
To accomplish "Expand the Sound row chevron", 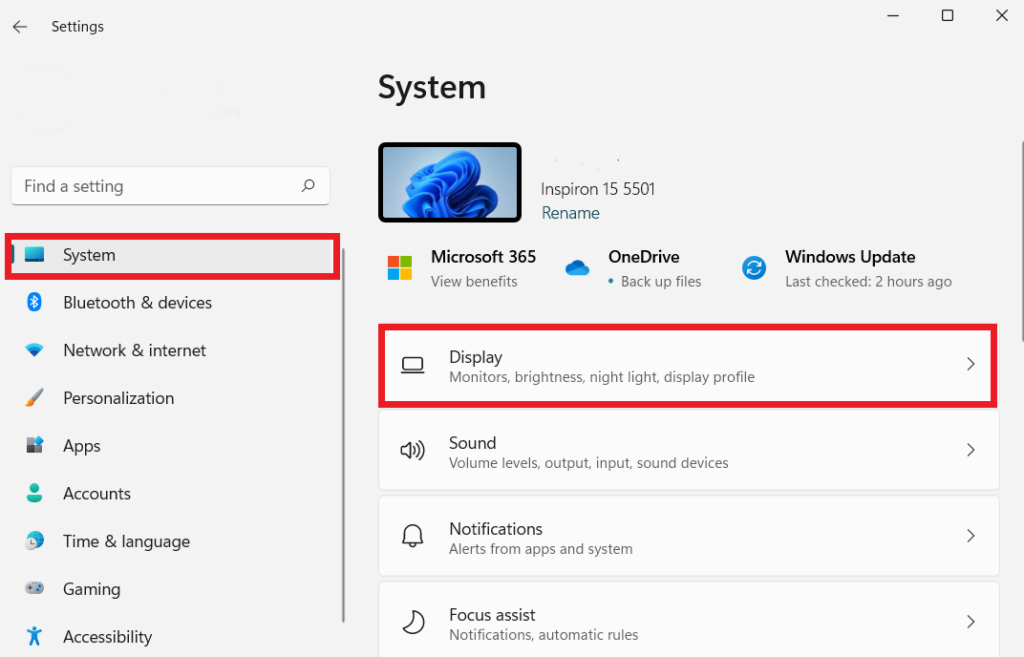I will (x=970, y=450).
